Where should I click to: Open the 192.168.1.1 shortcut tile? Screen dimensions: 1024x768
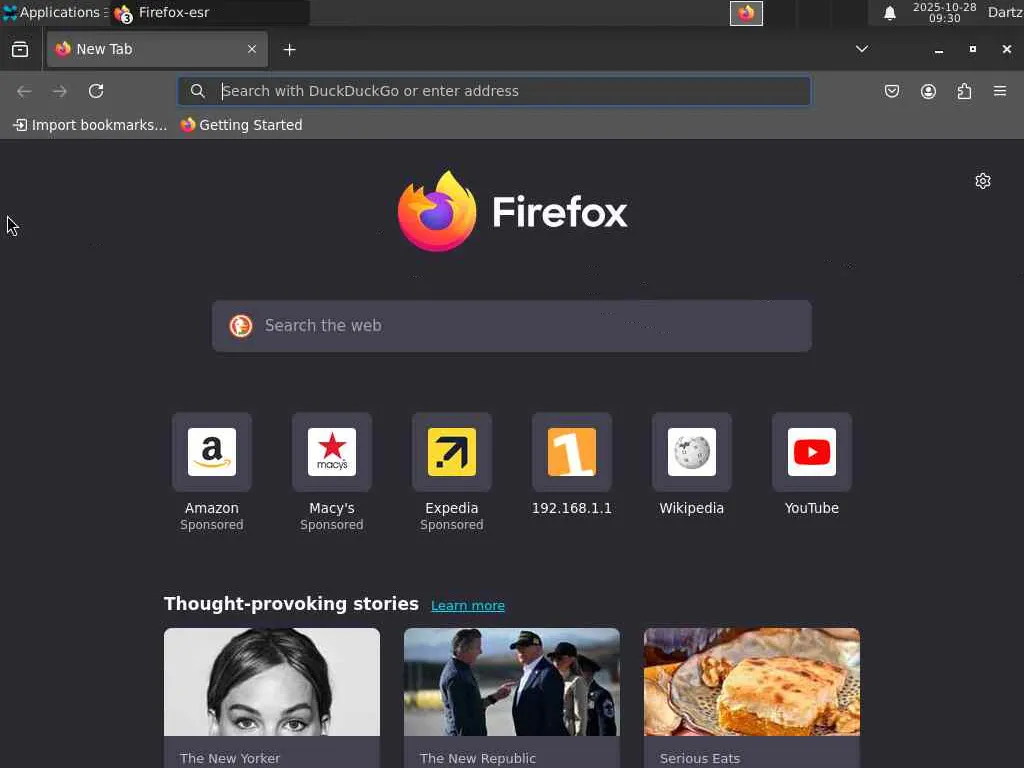coord(572,452)
